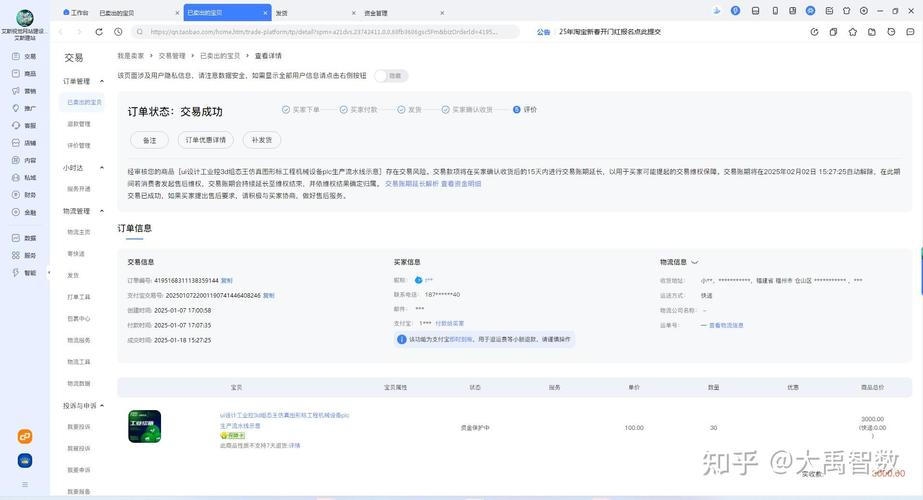Copy the order number with 复制 link

(227, 281)
